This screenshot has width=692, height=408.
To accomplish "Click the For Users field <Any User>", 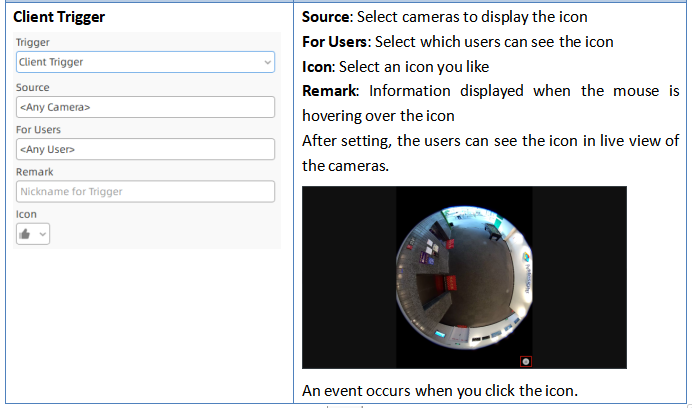I will 145,149.
